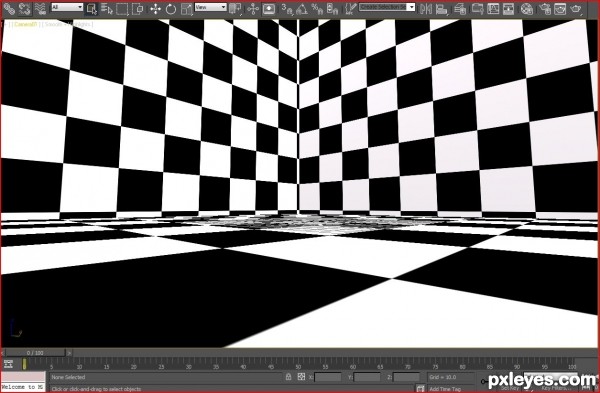The image size is (600, 393).
Task: Step time slider forward with right arrow
Action: point(69,353)
